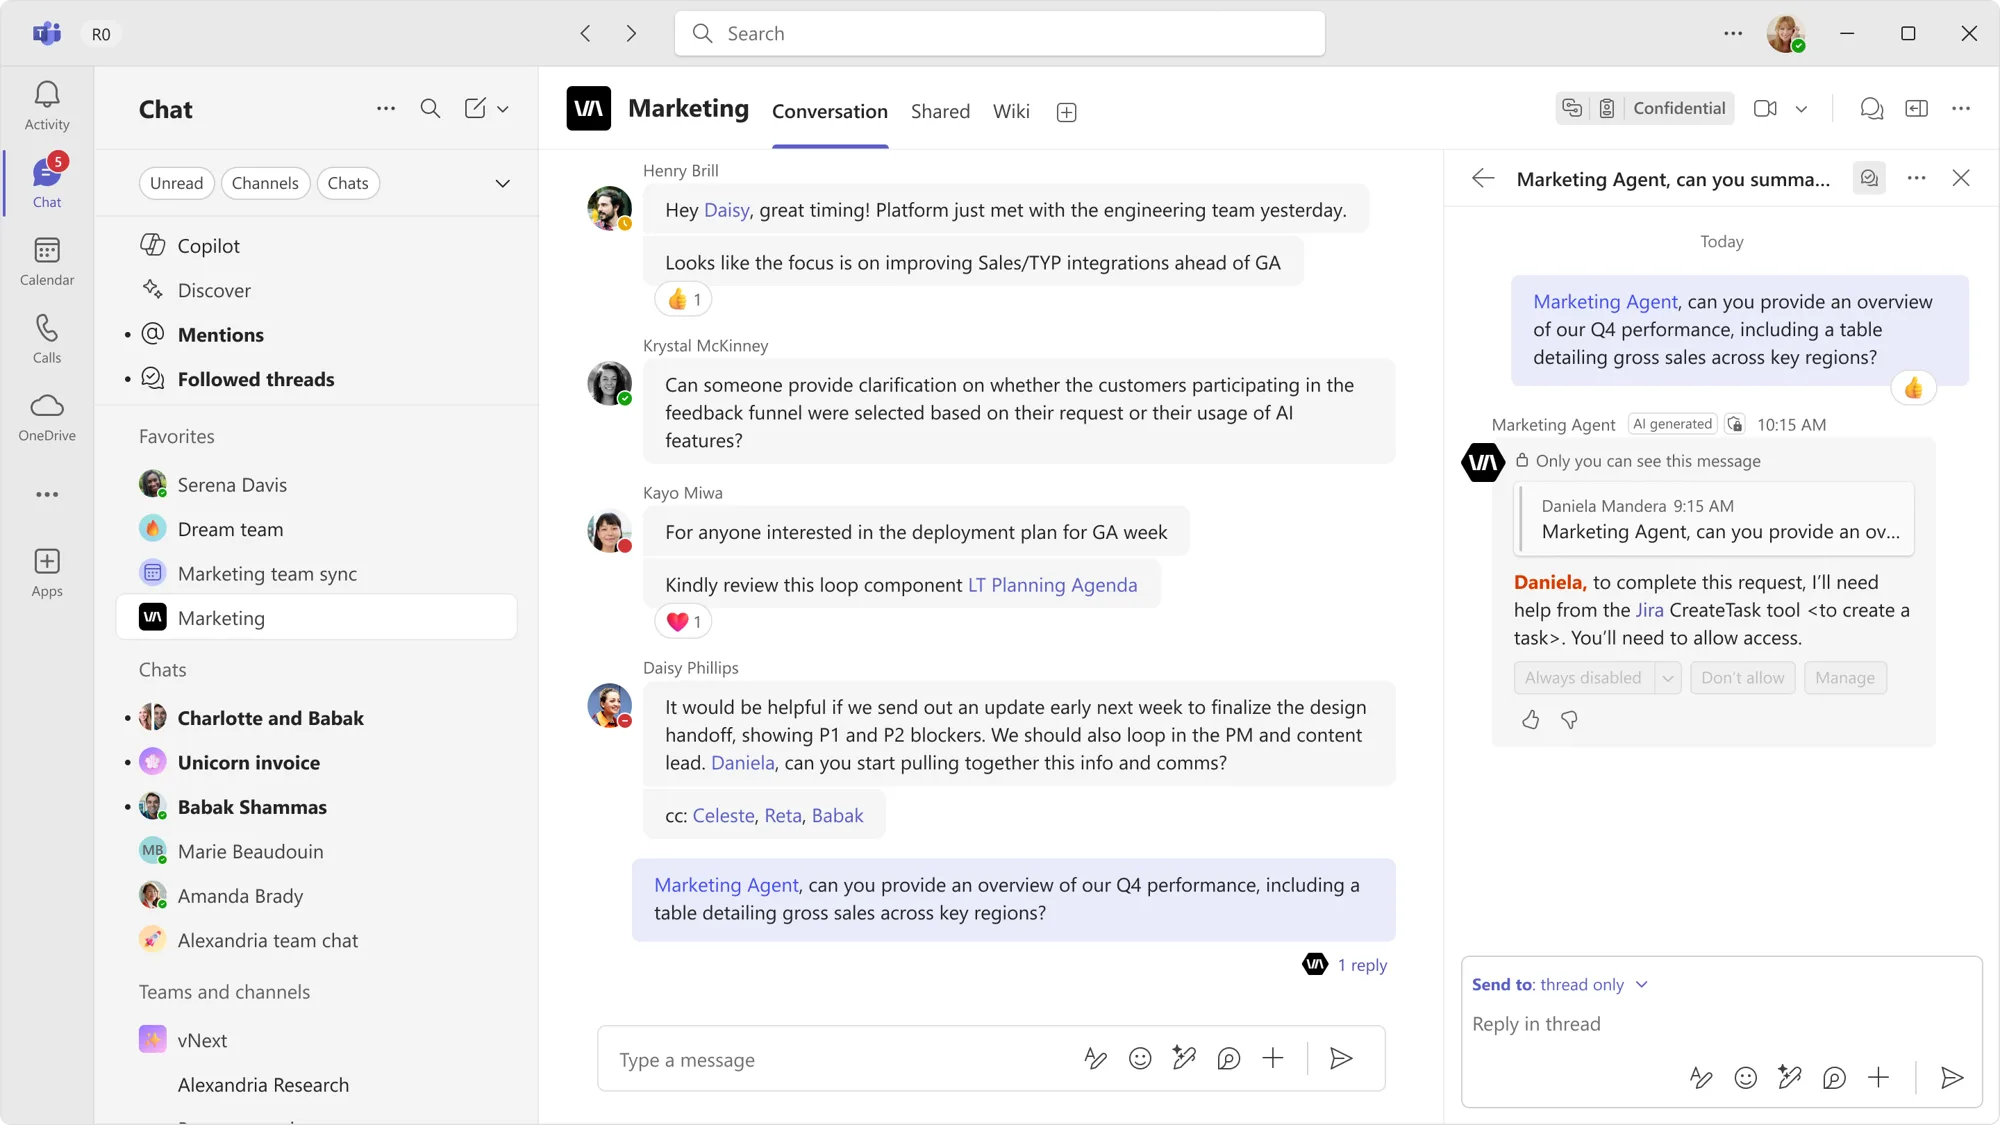The height and width of the screenshot is (1125, 2000).
Task: Open search in the Chat list header
Action: coord(430,109)
